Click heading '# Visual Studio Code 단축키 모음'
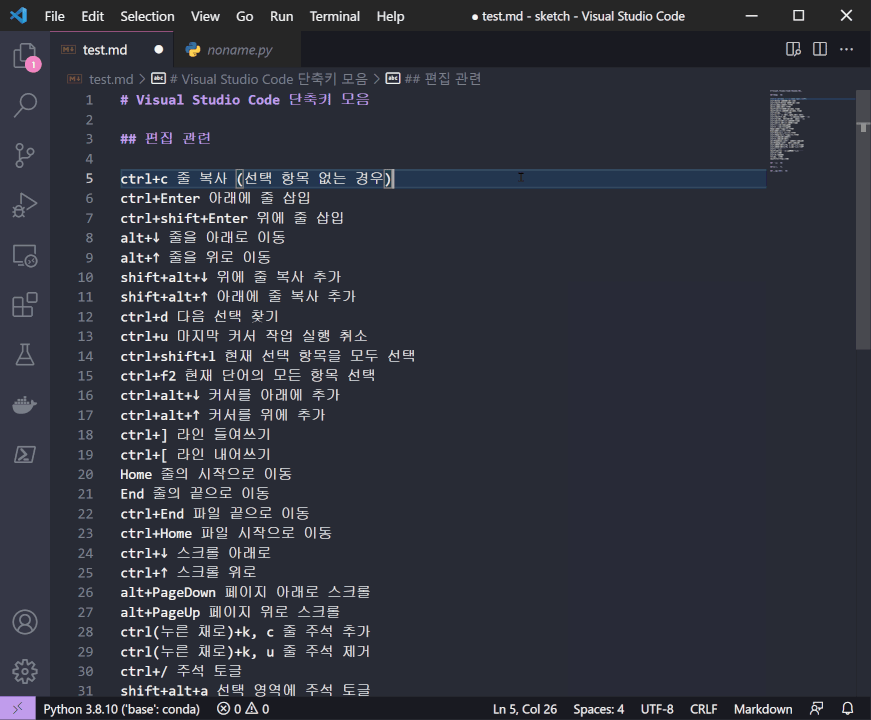Image resolution: width=871 pixels, height=720 pixels. click(245, 100)
